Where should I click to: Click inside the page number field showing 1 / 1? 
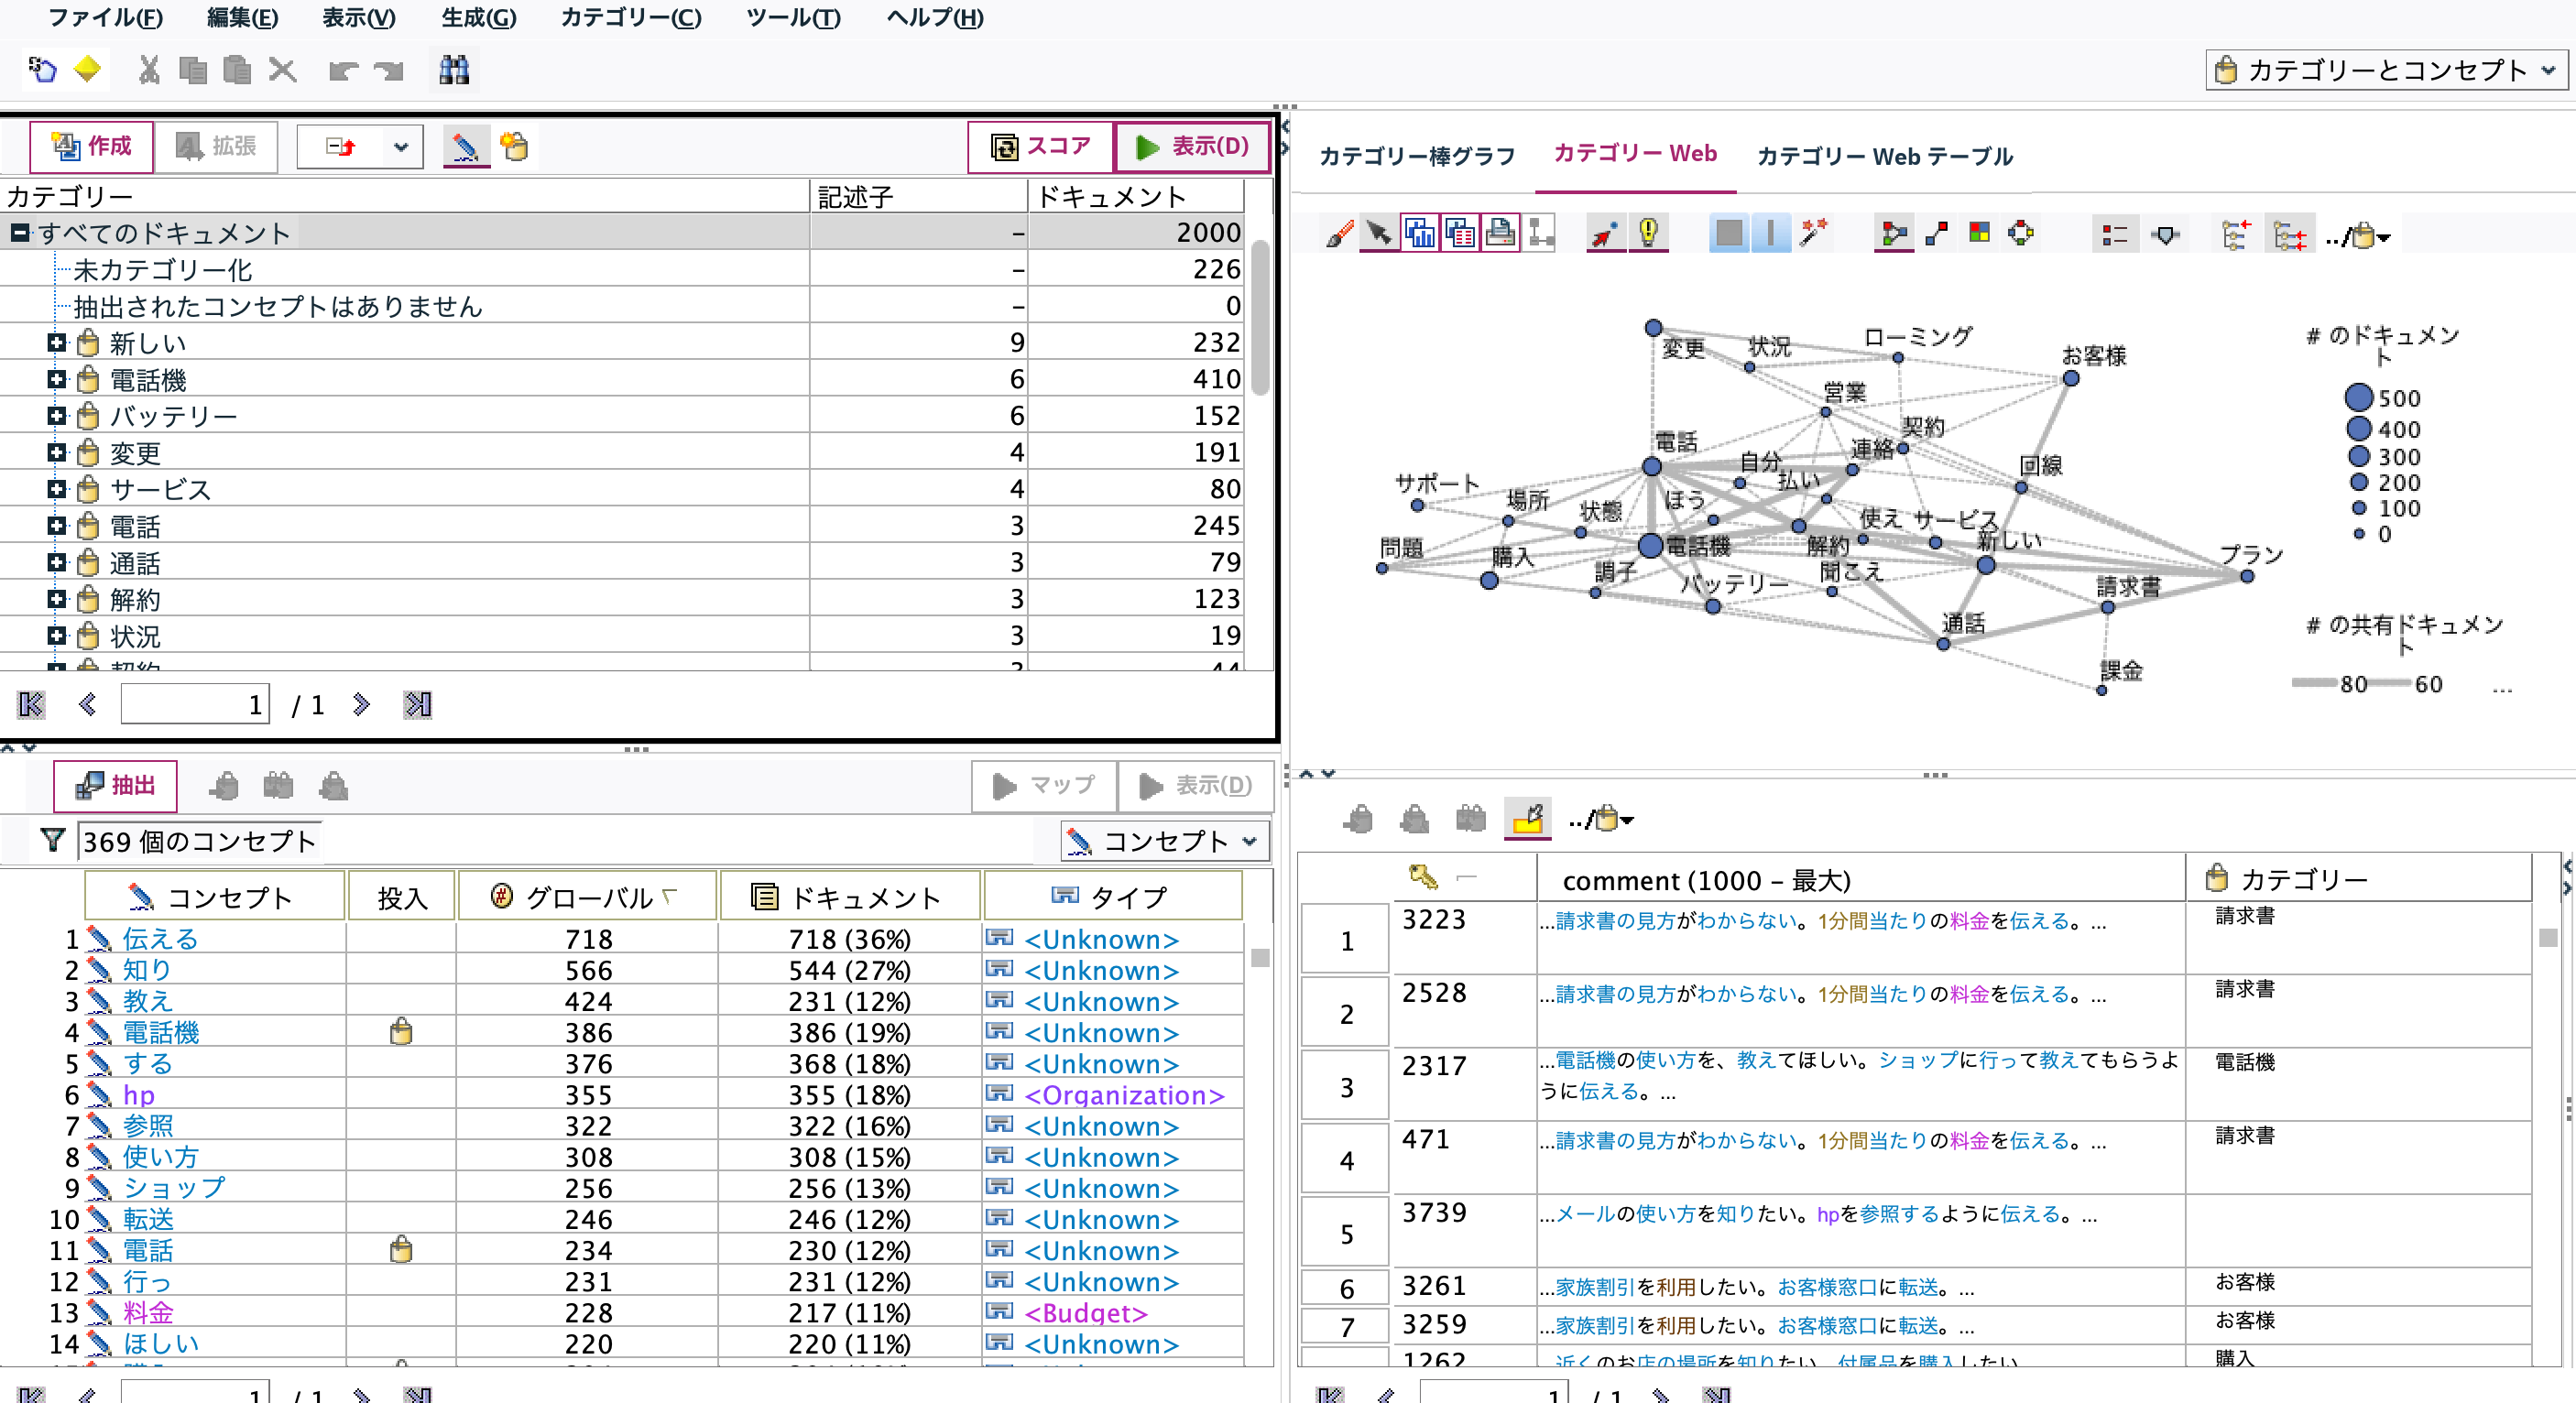pos(194,703)
